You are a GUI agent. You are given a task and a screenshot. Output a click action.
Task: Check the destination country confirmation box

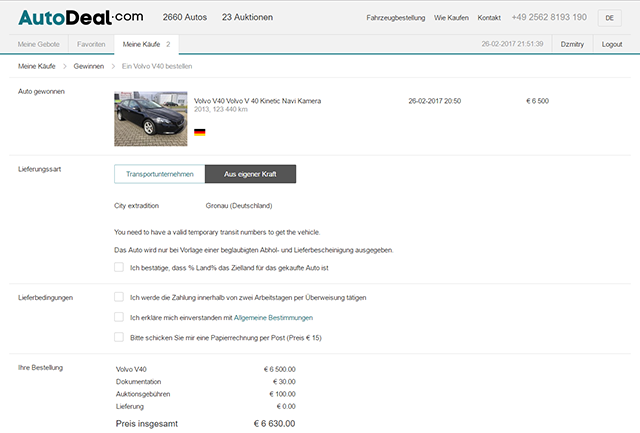[x=119, y=267]
